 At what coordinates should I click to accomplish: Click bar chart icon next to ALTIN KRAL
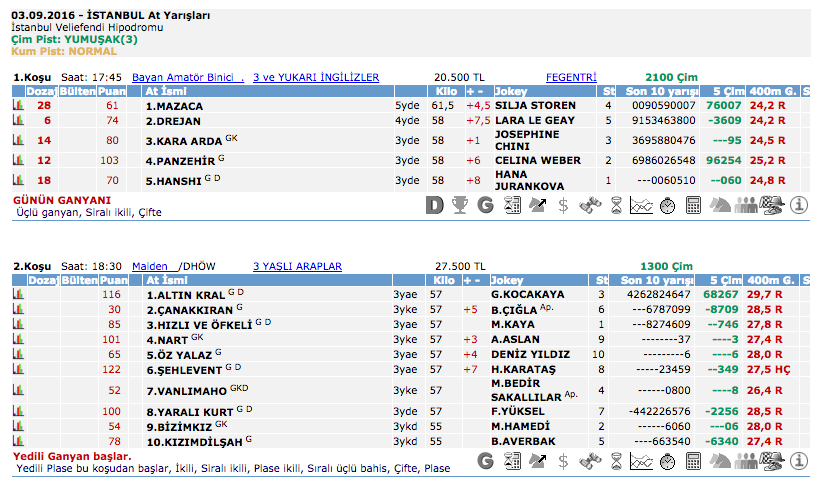tap(18, 295)
